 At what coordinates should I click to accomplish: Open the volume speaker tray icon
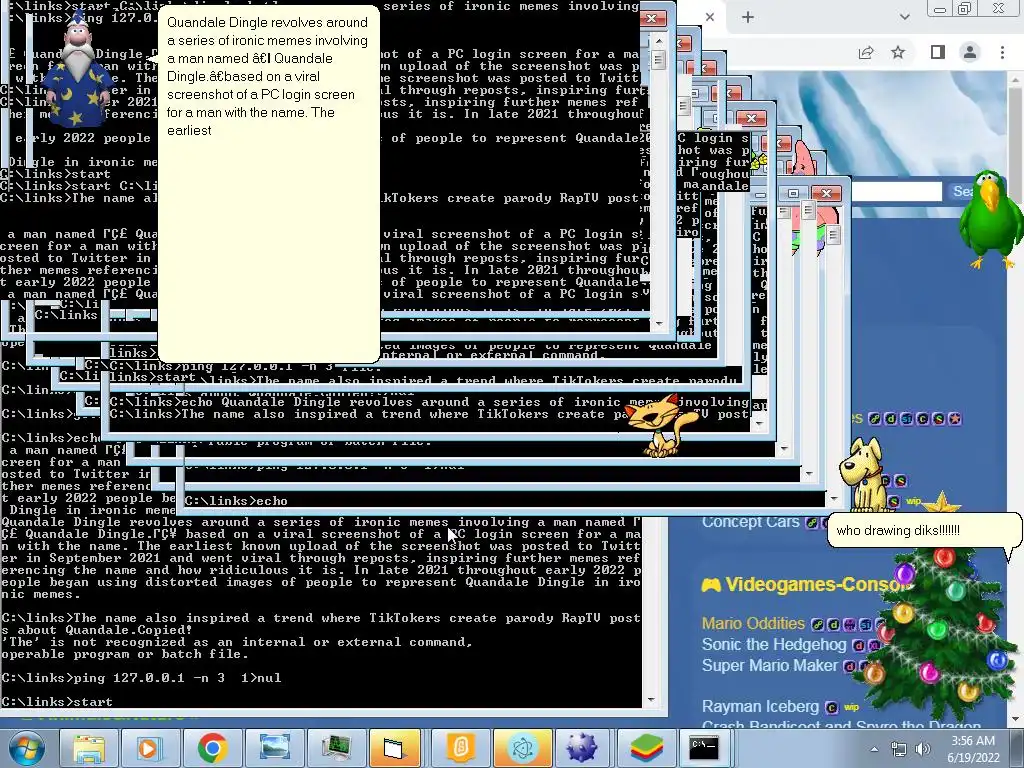(x=922, y=749)
